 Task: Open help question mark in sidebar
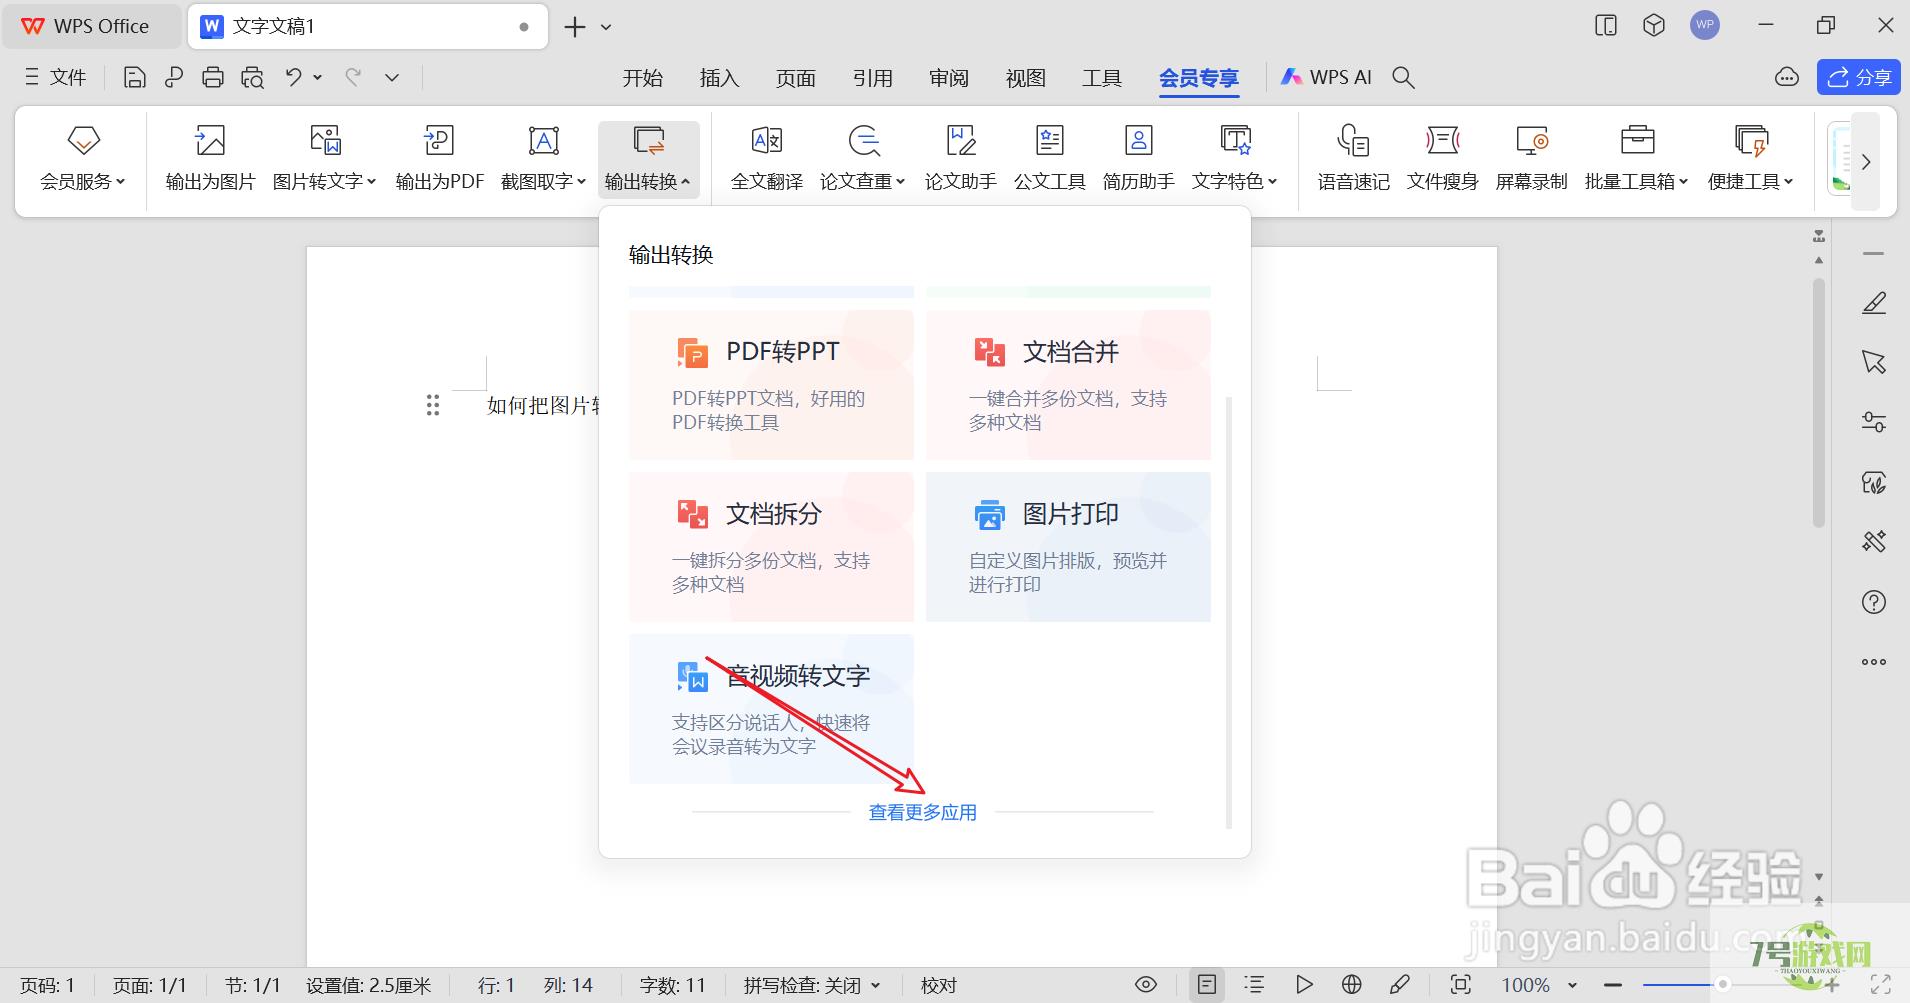coord(1874,602)
